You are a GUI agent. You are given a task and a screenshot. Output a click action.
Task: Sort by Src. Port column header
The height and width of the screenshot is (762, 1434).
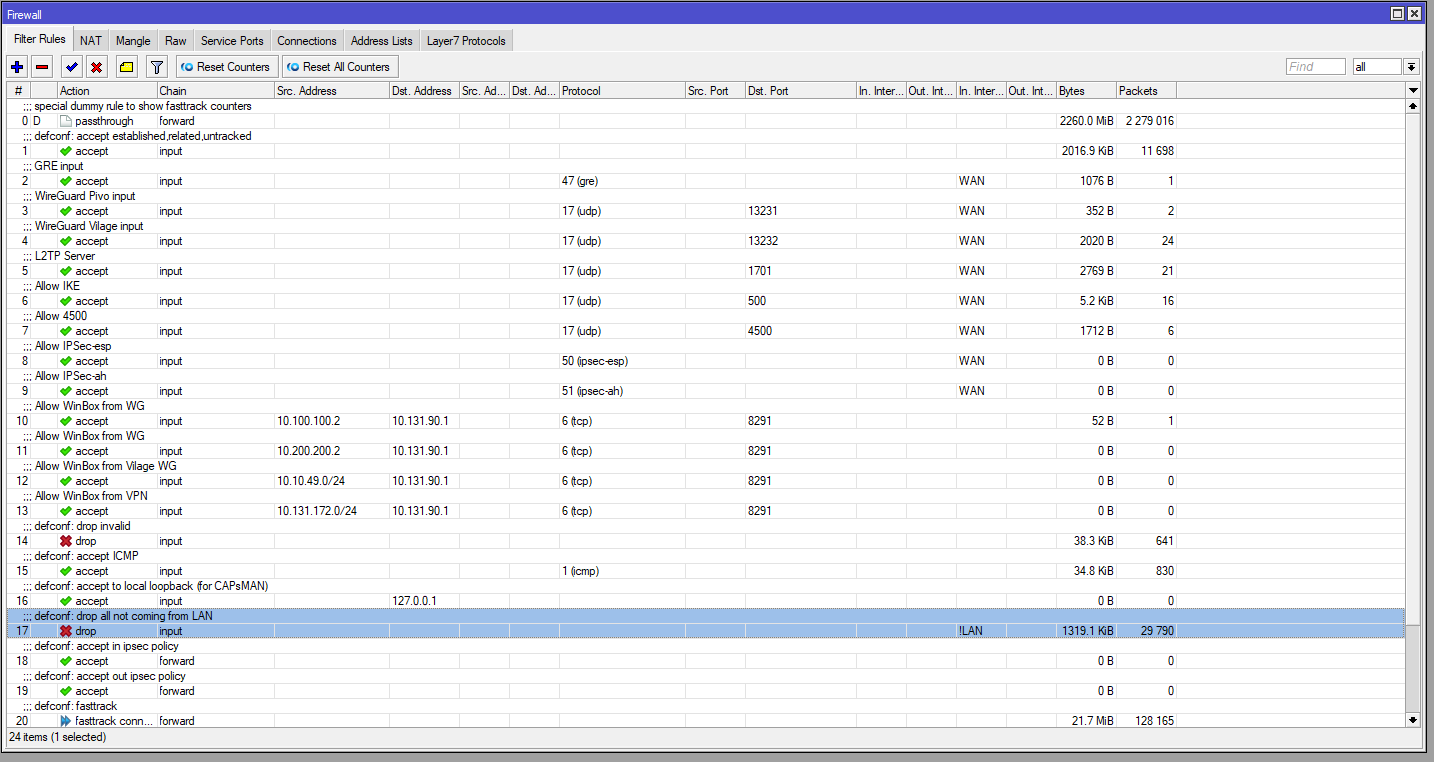715,91
